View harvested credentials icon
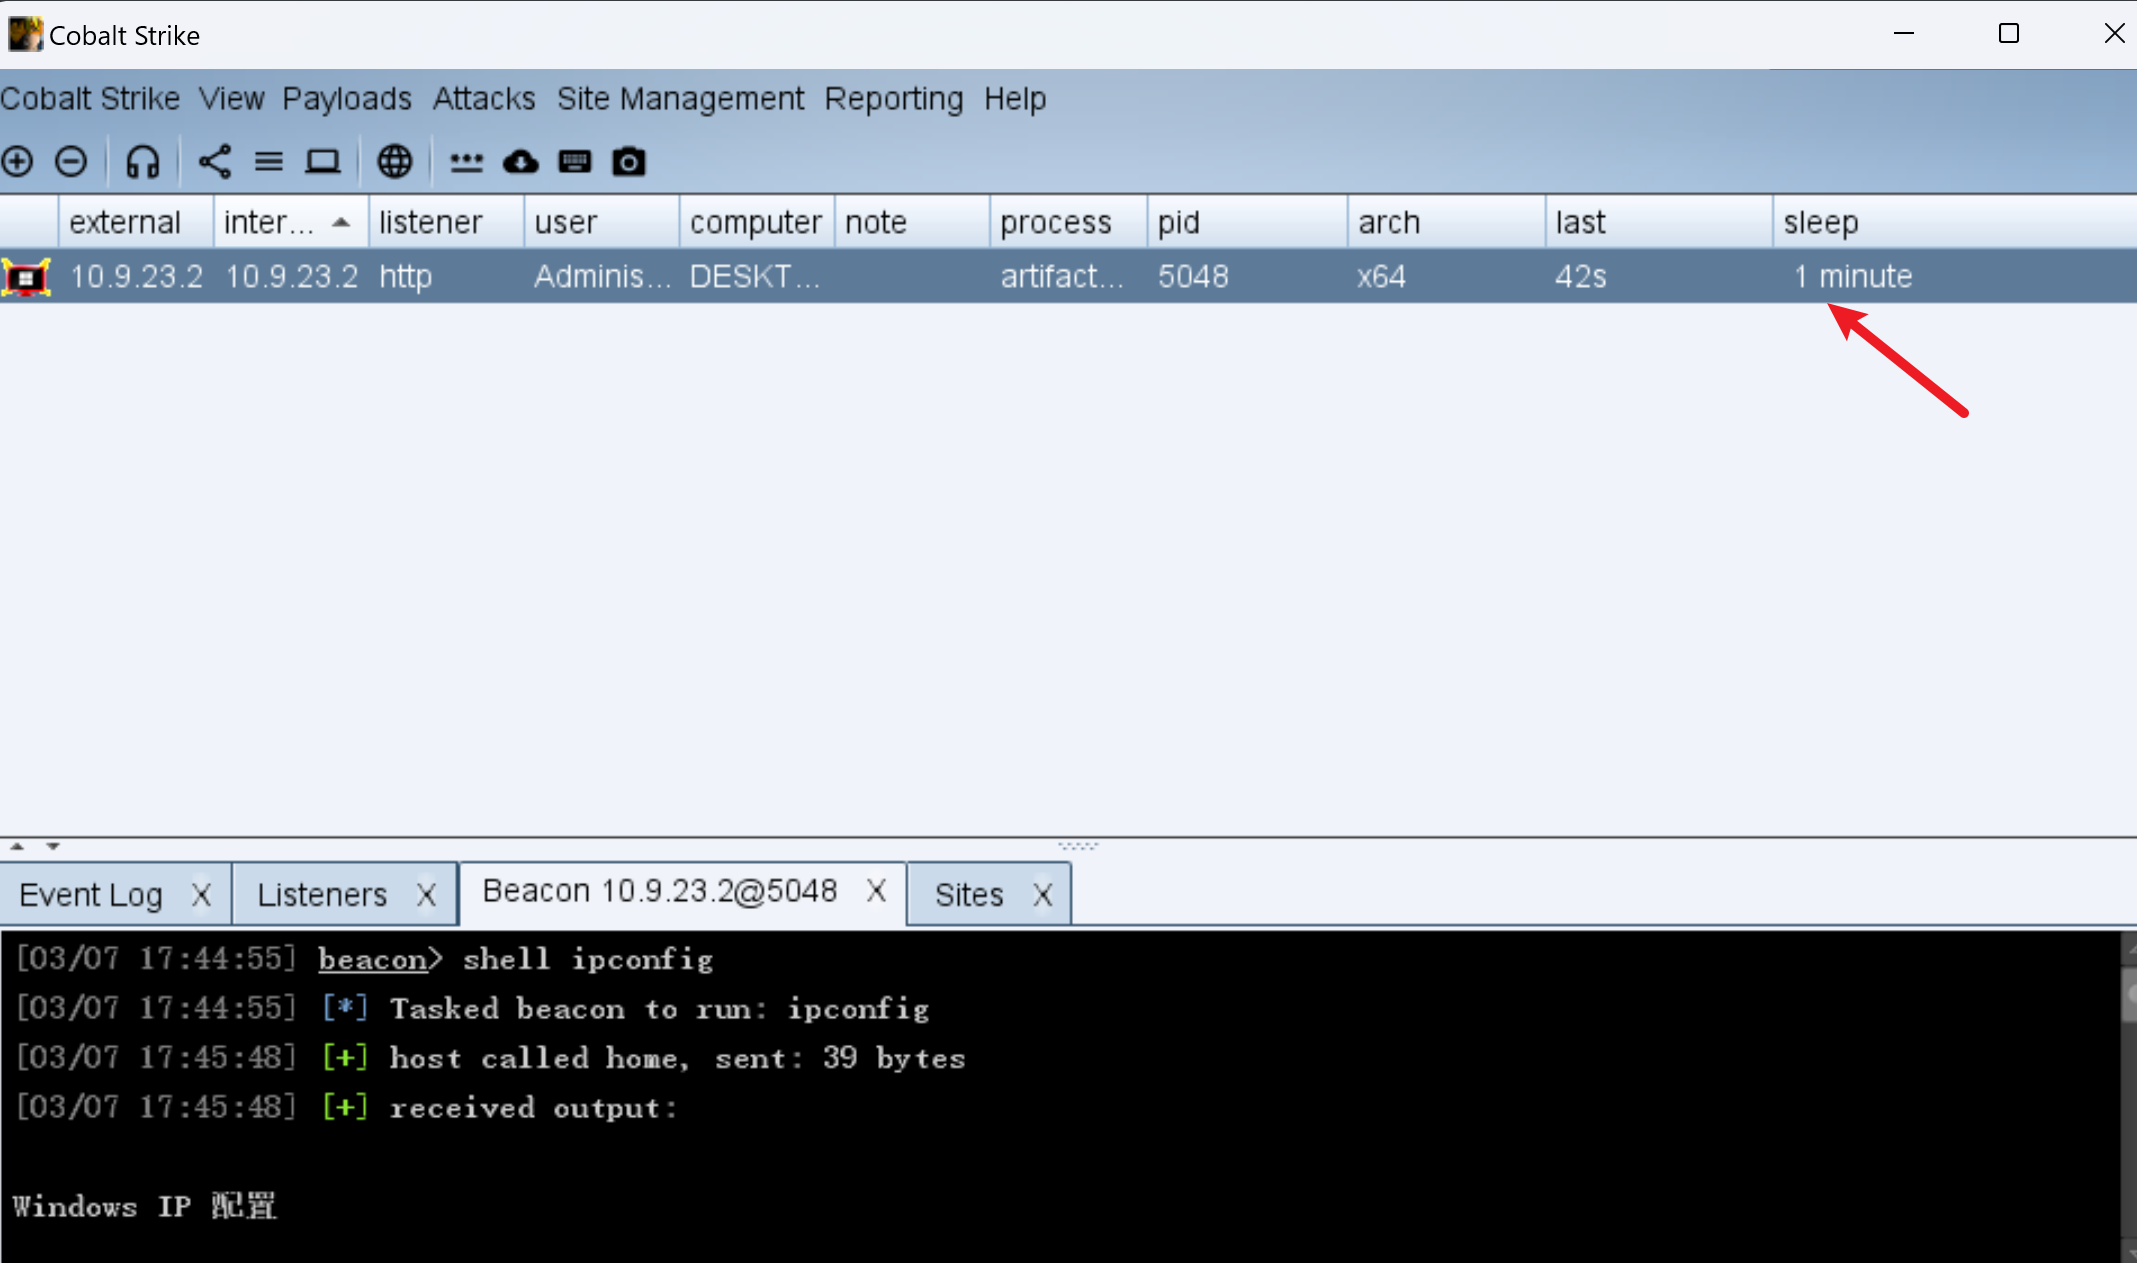 (466, 161)
